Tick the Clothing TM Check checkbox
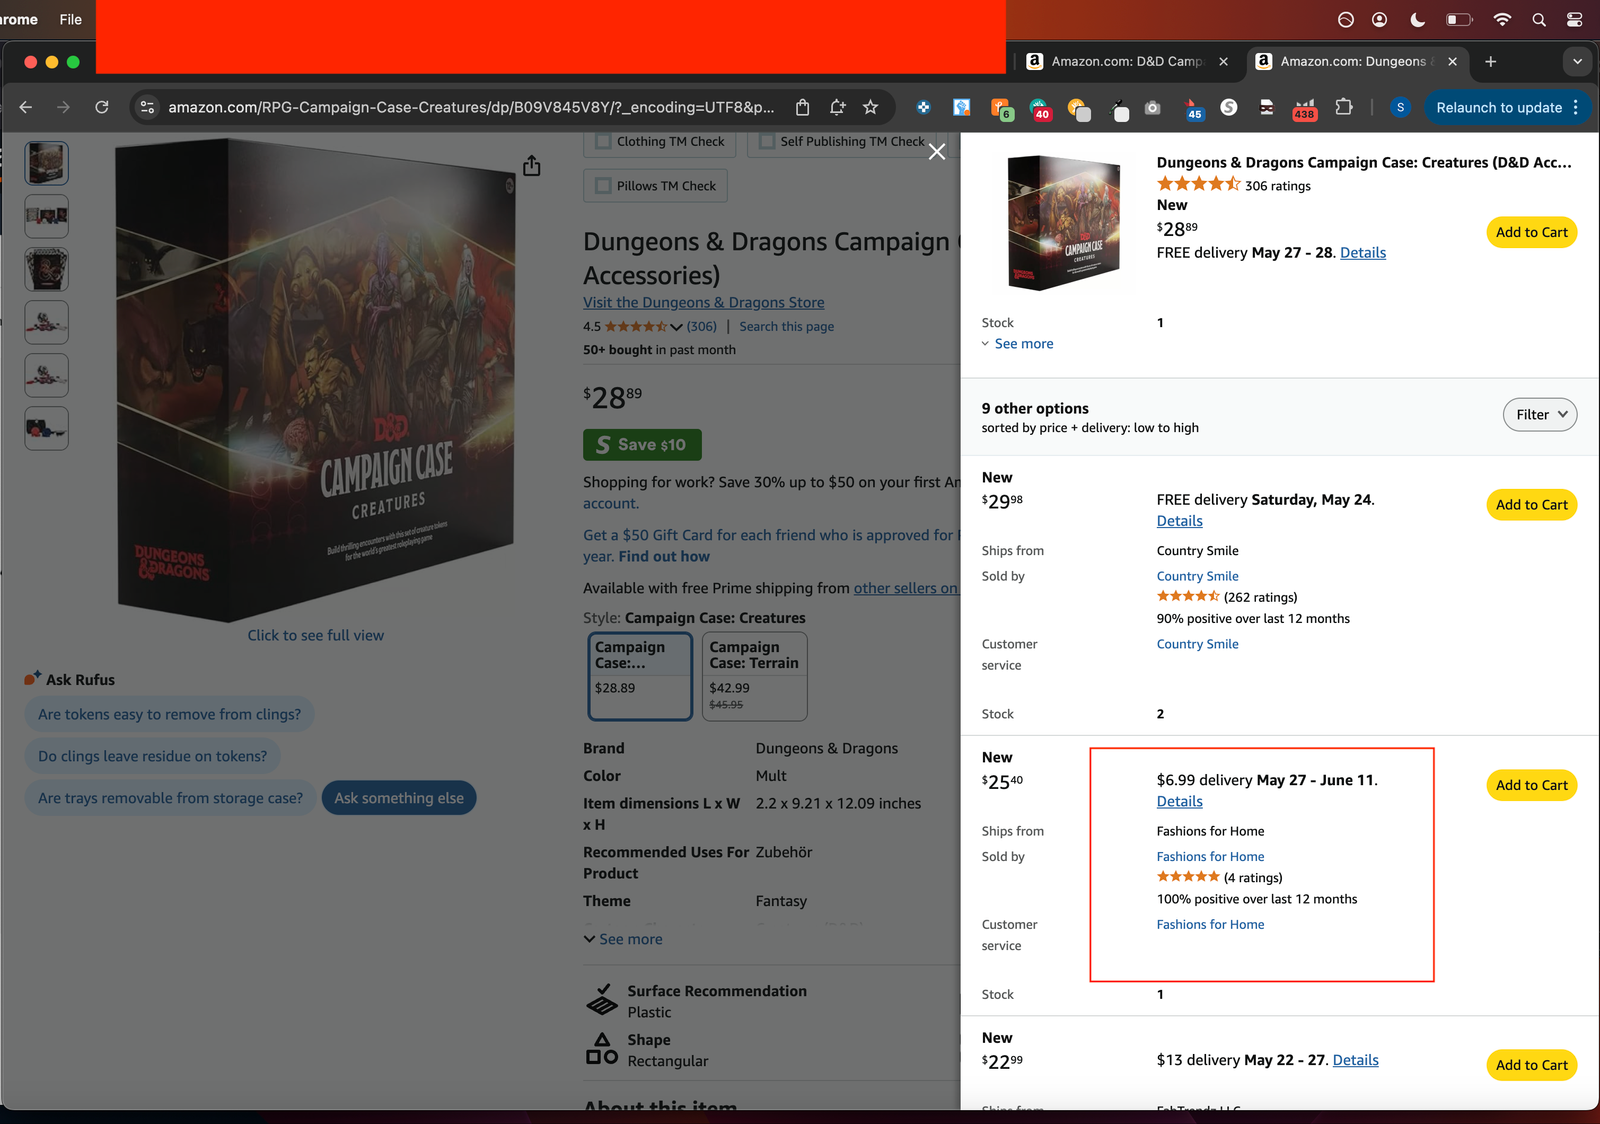Screen dimensions: 1600x1124 603,142
